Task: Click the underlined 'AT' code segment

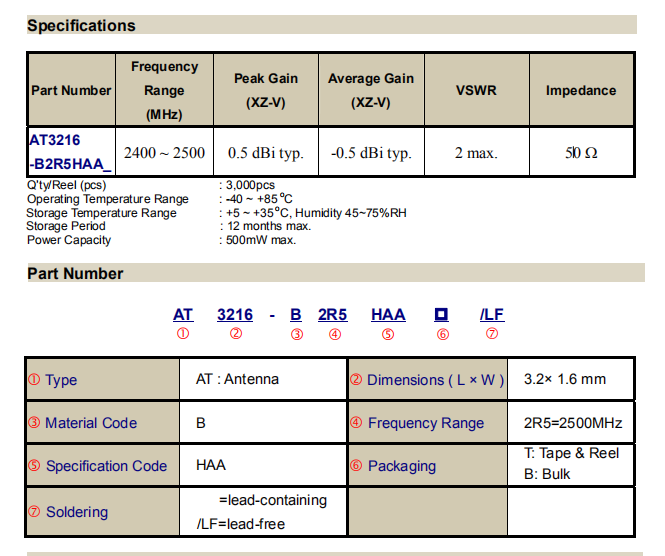Action: [183, 315]
